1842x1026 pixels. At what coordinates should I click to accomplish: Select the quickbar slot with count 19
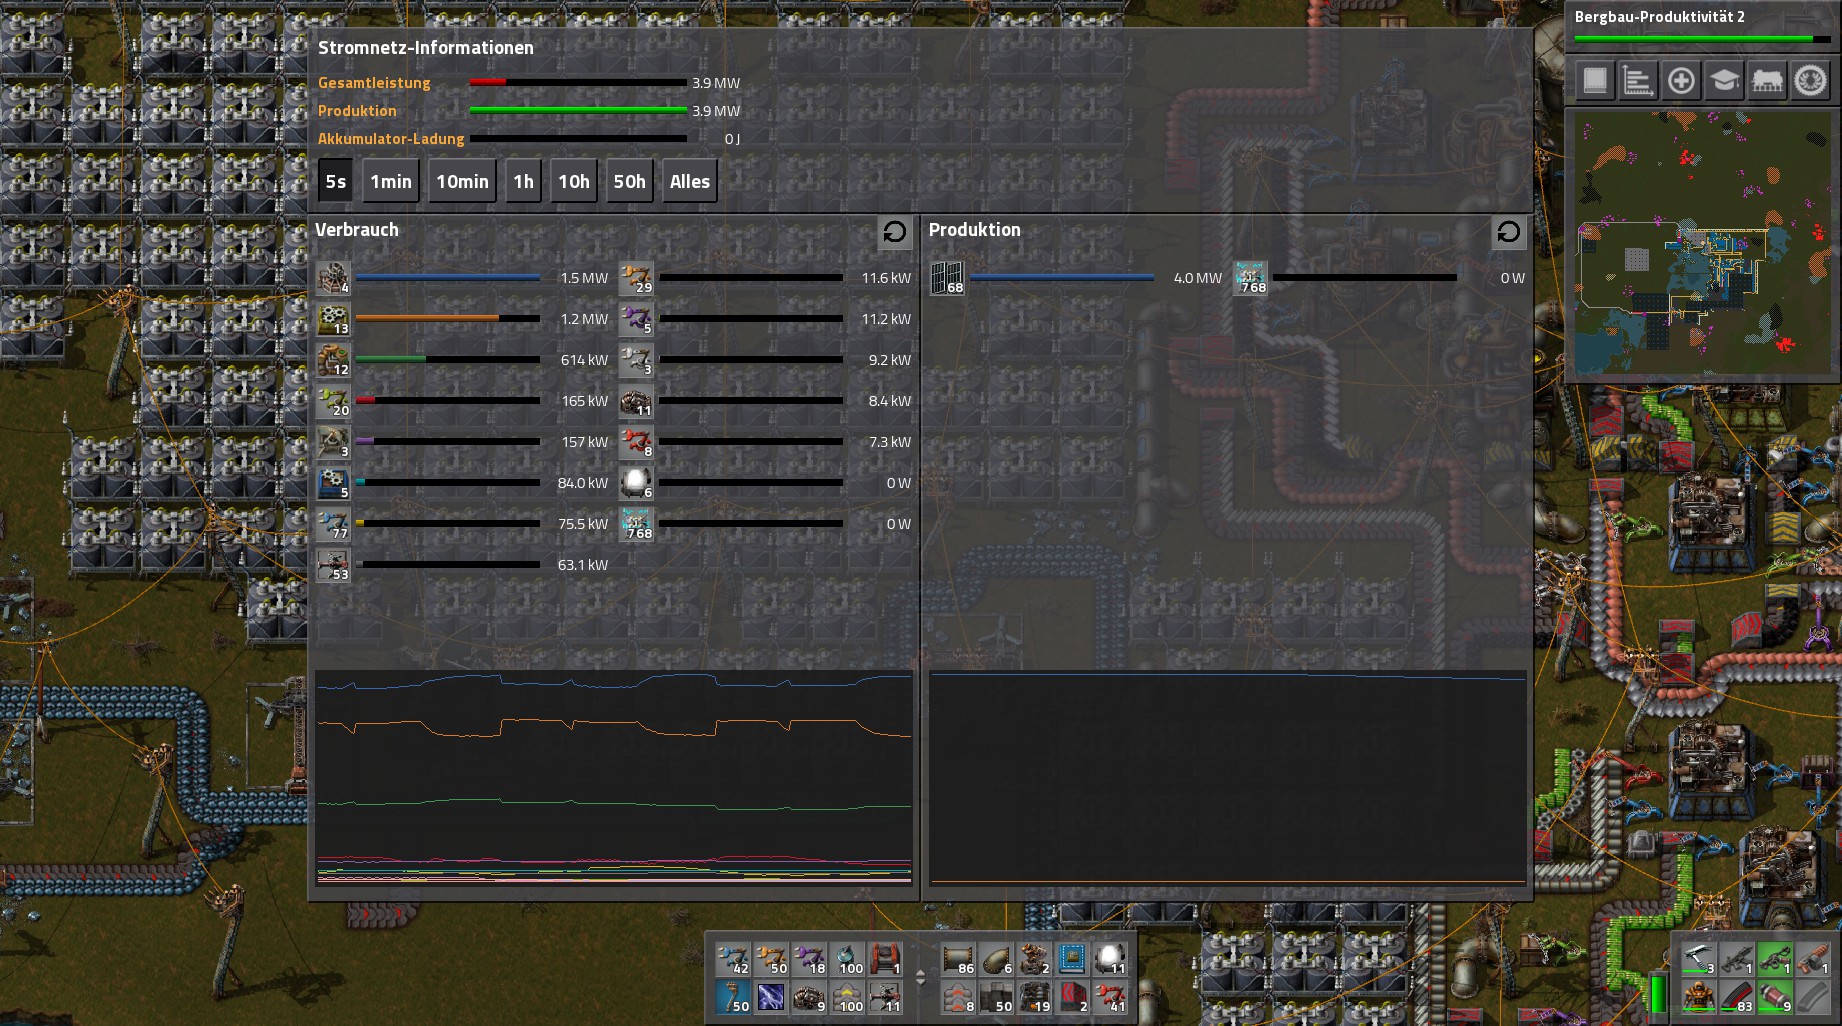coord(1034,996)
